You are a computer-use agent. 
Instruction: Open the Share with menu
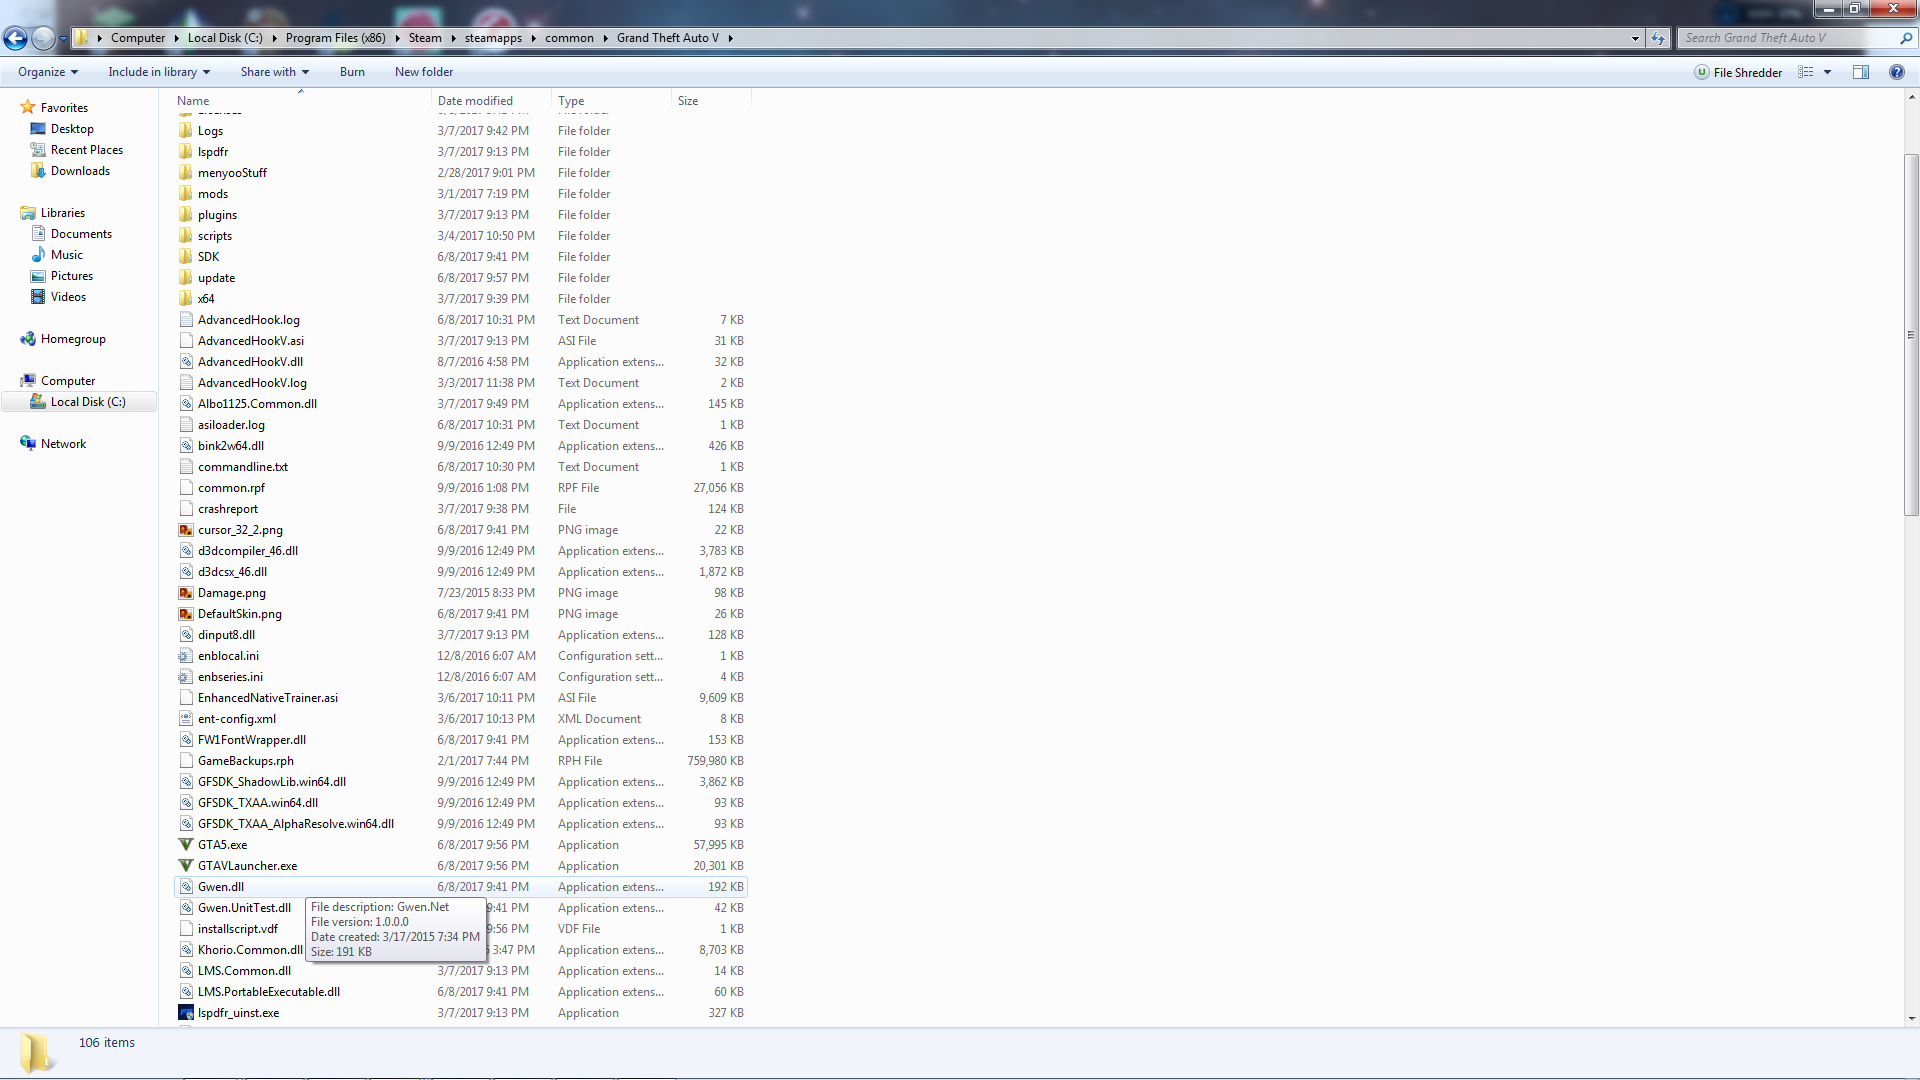(x=274, y=72)
